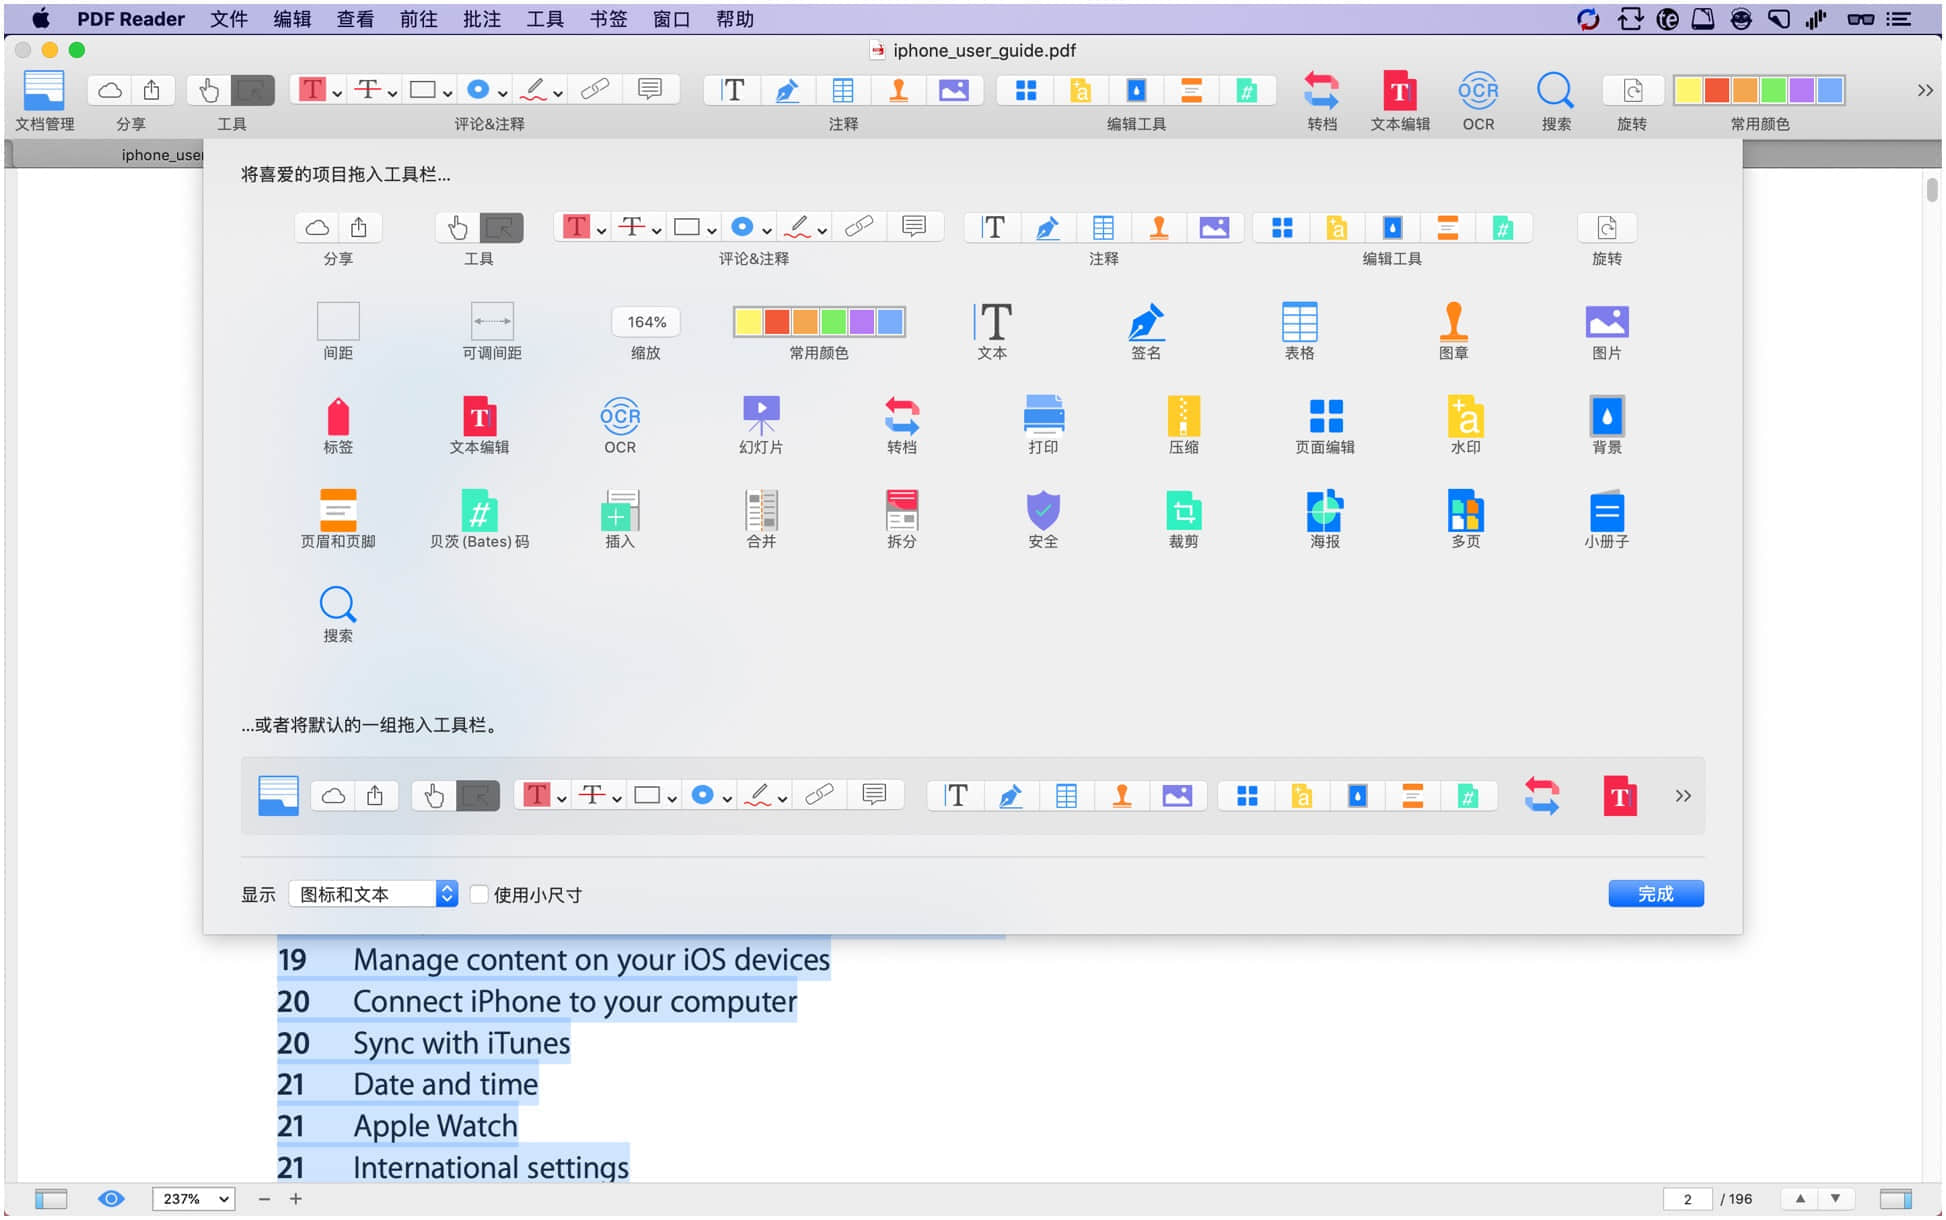Select the purple swatch in main toolbar 常用颜色
The width and height of the screenshot is (1946, 1220).
pyautogui.click(x=1801, y=90)
